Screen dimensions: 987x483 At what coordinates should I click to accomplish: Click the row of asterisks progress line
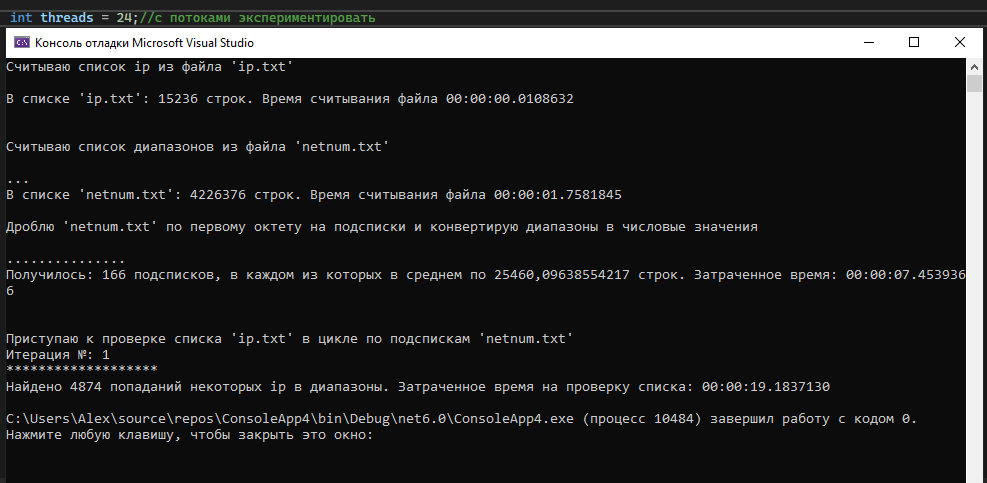pos(82,369)
